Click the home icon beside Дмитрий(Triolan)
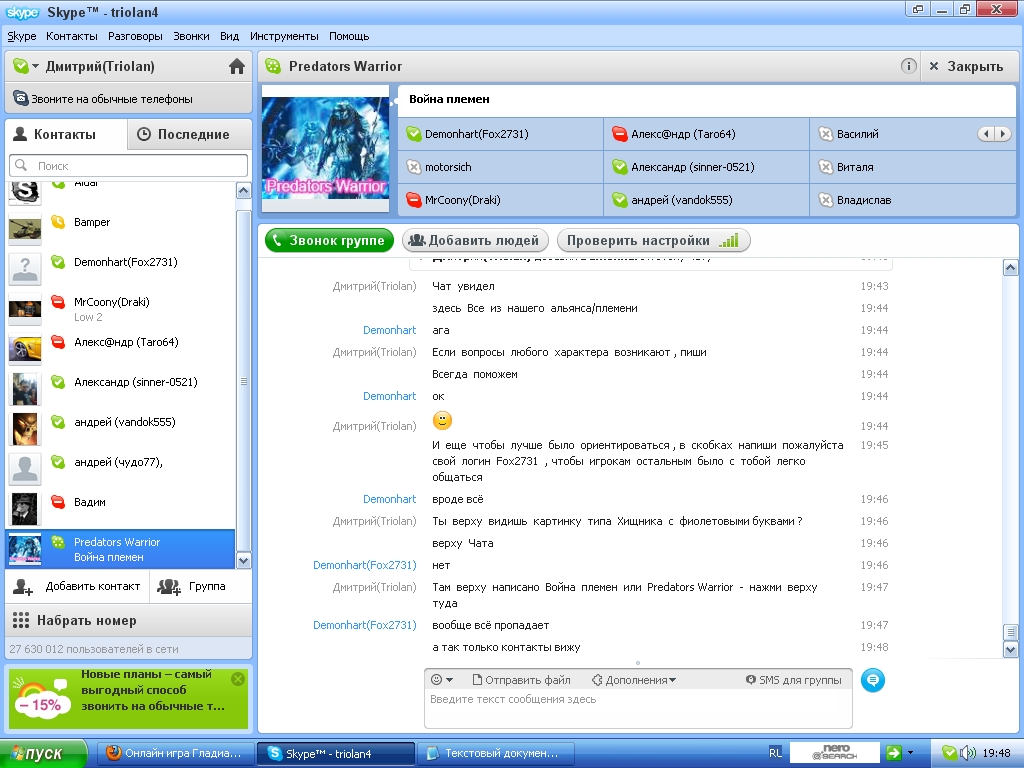The image size is (1024, 768). coord(236,66)
